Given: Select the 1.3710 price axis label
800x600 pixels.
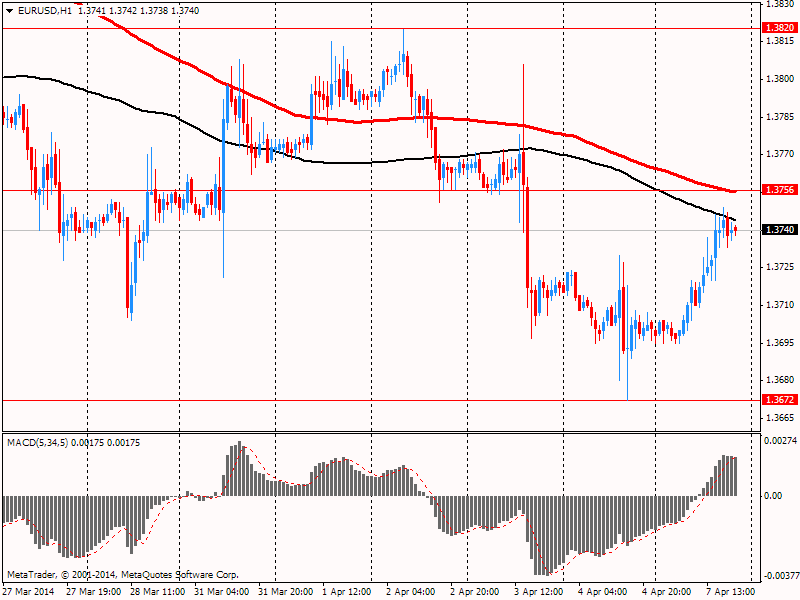Looking at the screenshot, I should tap(780, 305).
